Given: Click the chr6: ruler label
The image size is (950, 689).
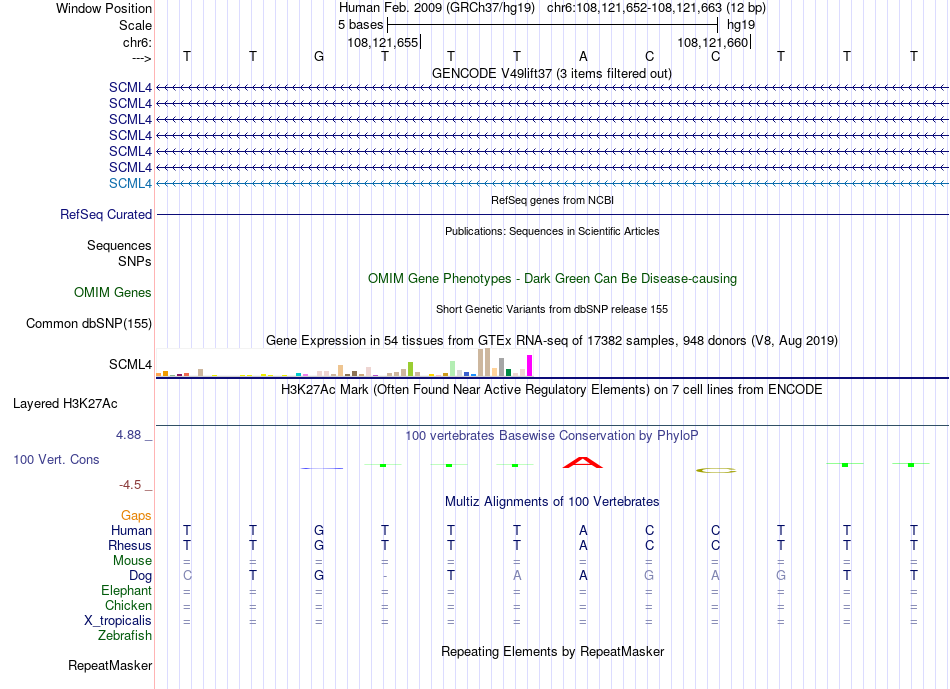Looking at the screenshot, I should [x=137, y=42].
